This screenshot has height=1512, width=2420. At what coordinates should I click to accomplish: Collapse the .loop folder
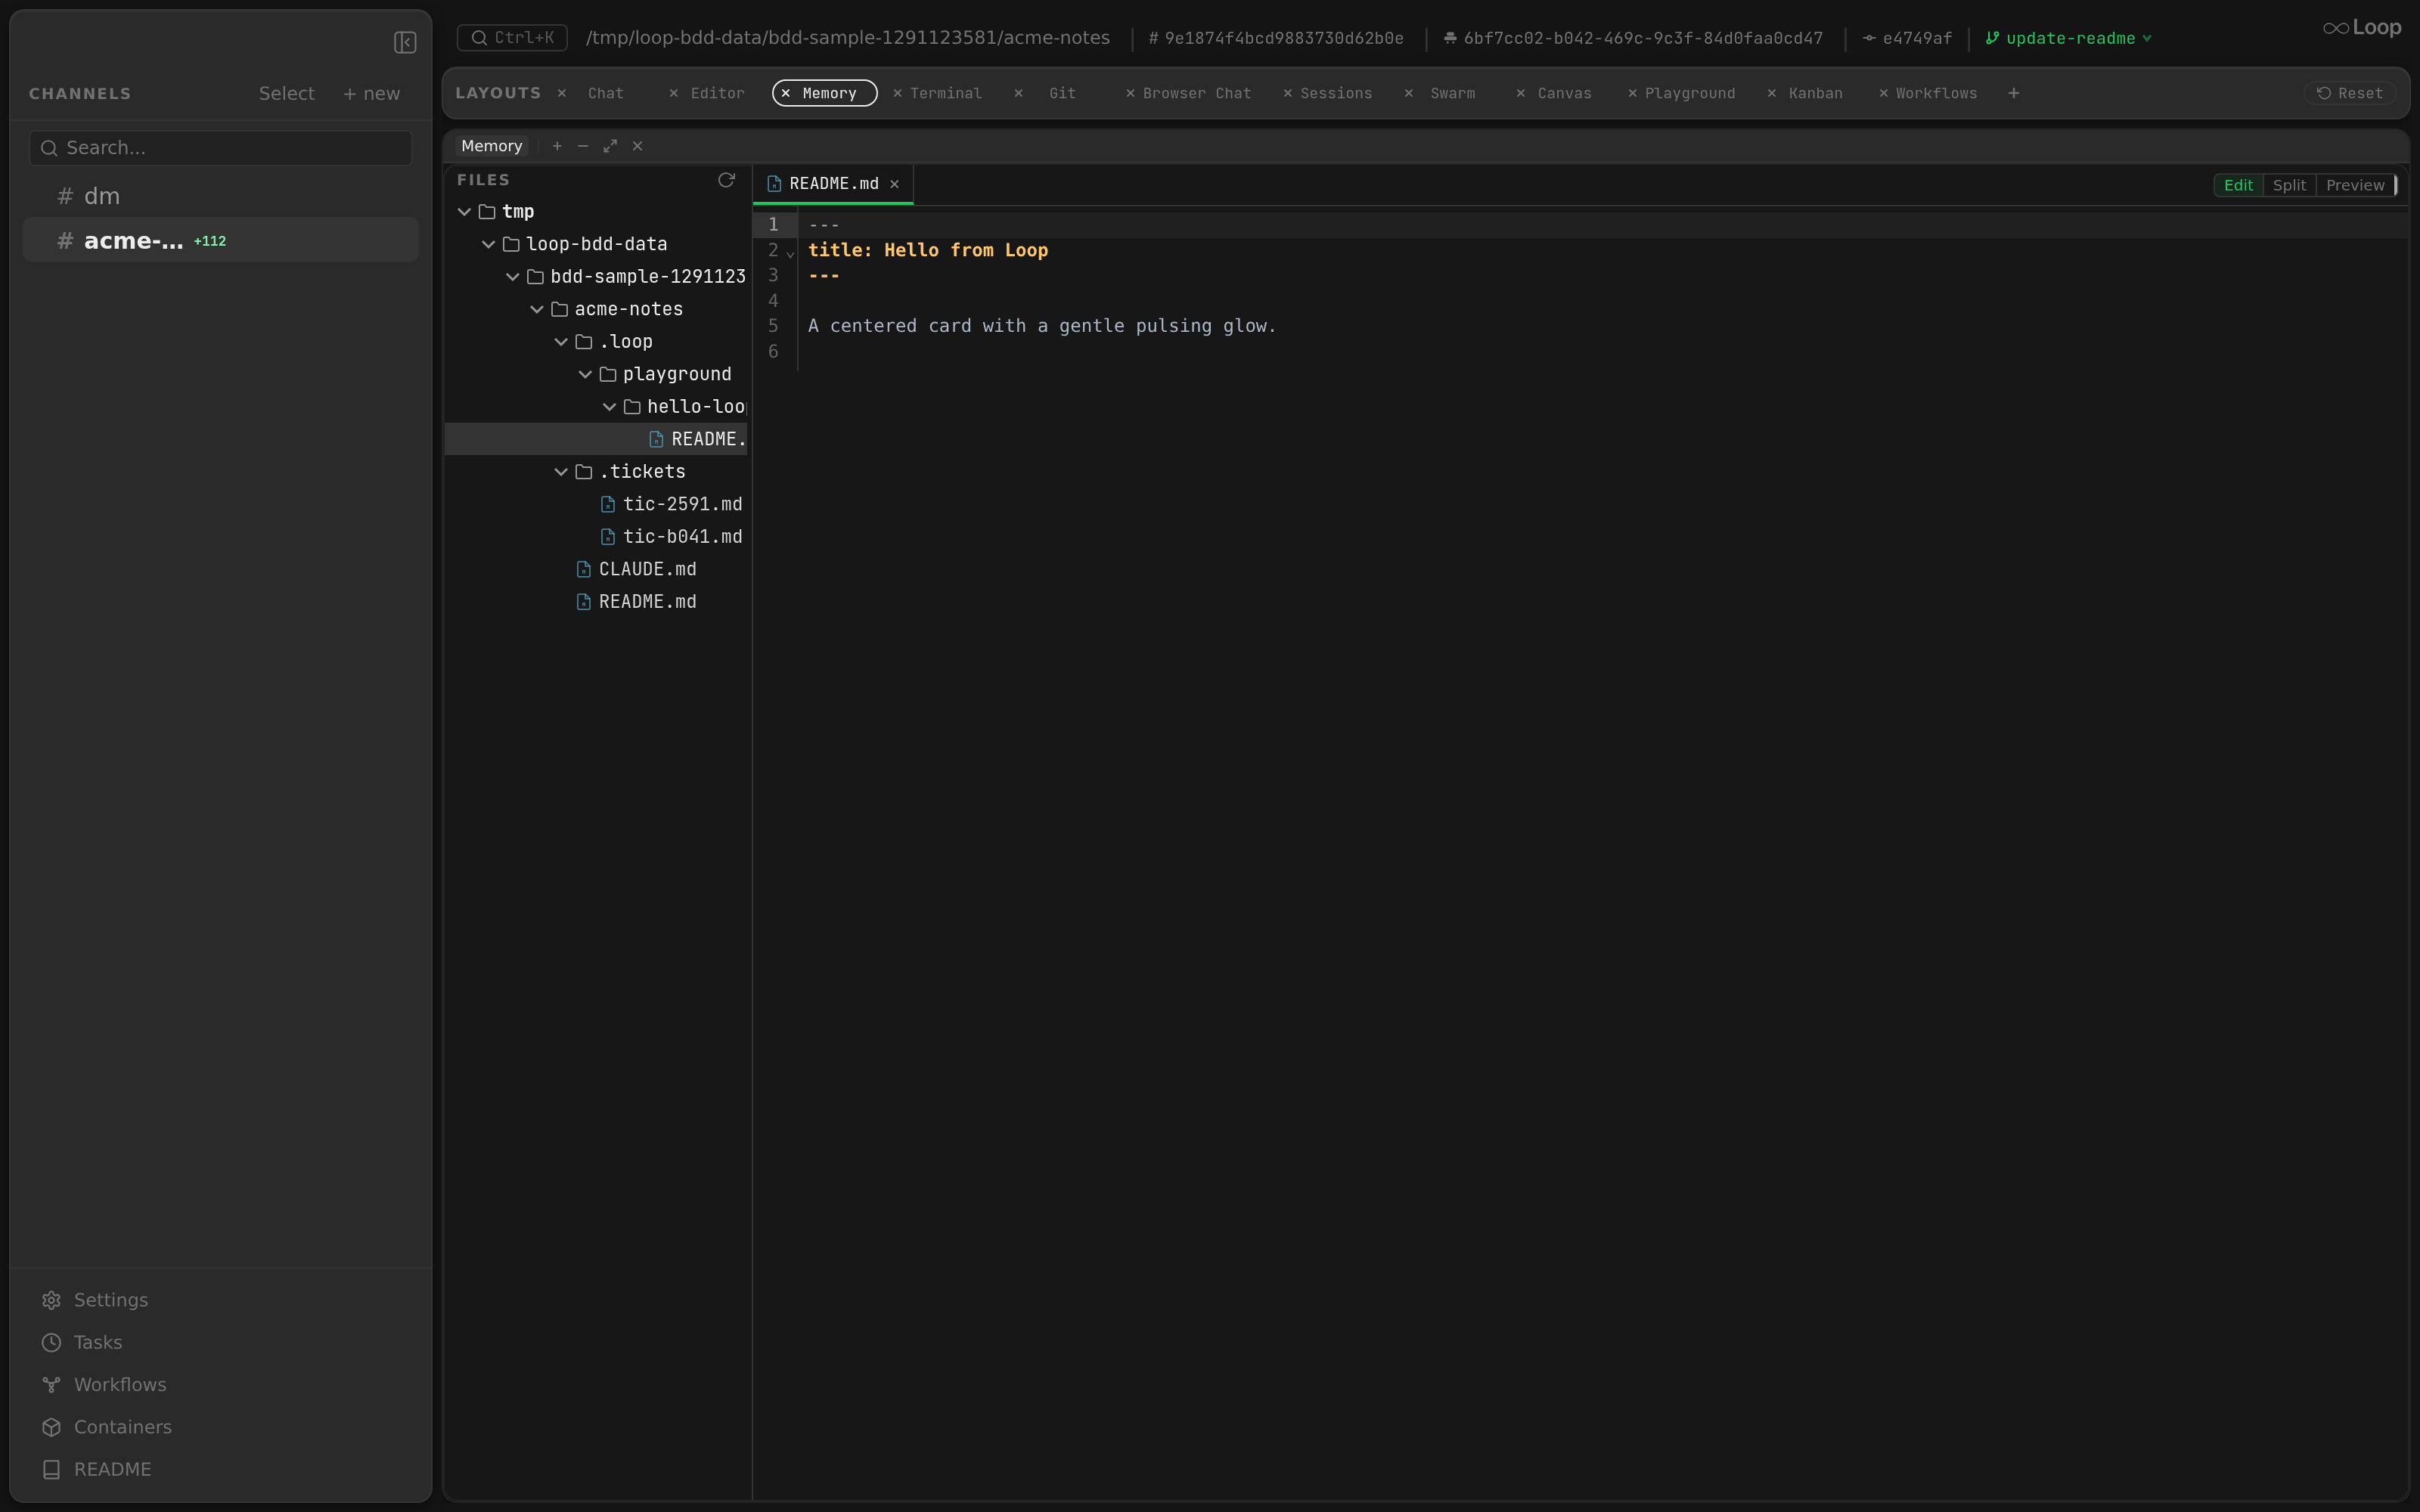[x=561, y=342]
